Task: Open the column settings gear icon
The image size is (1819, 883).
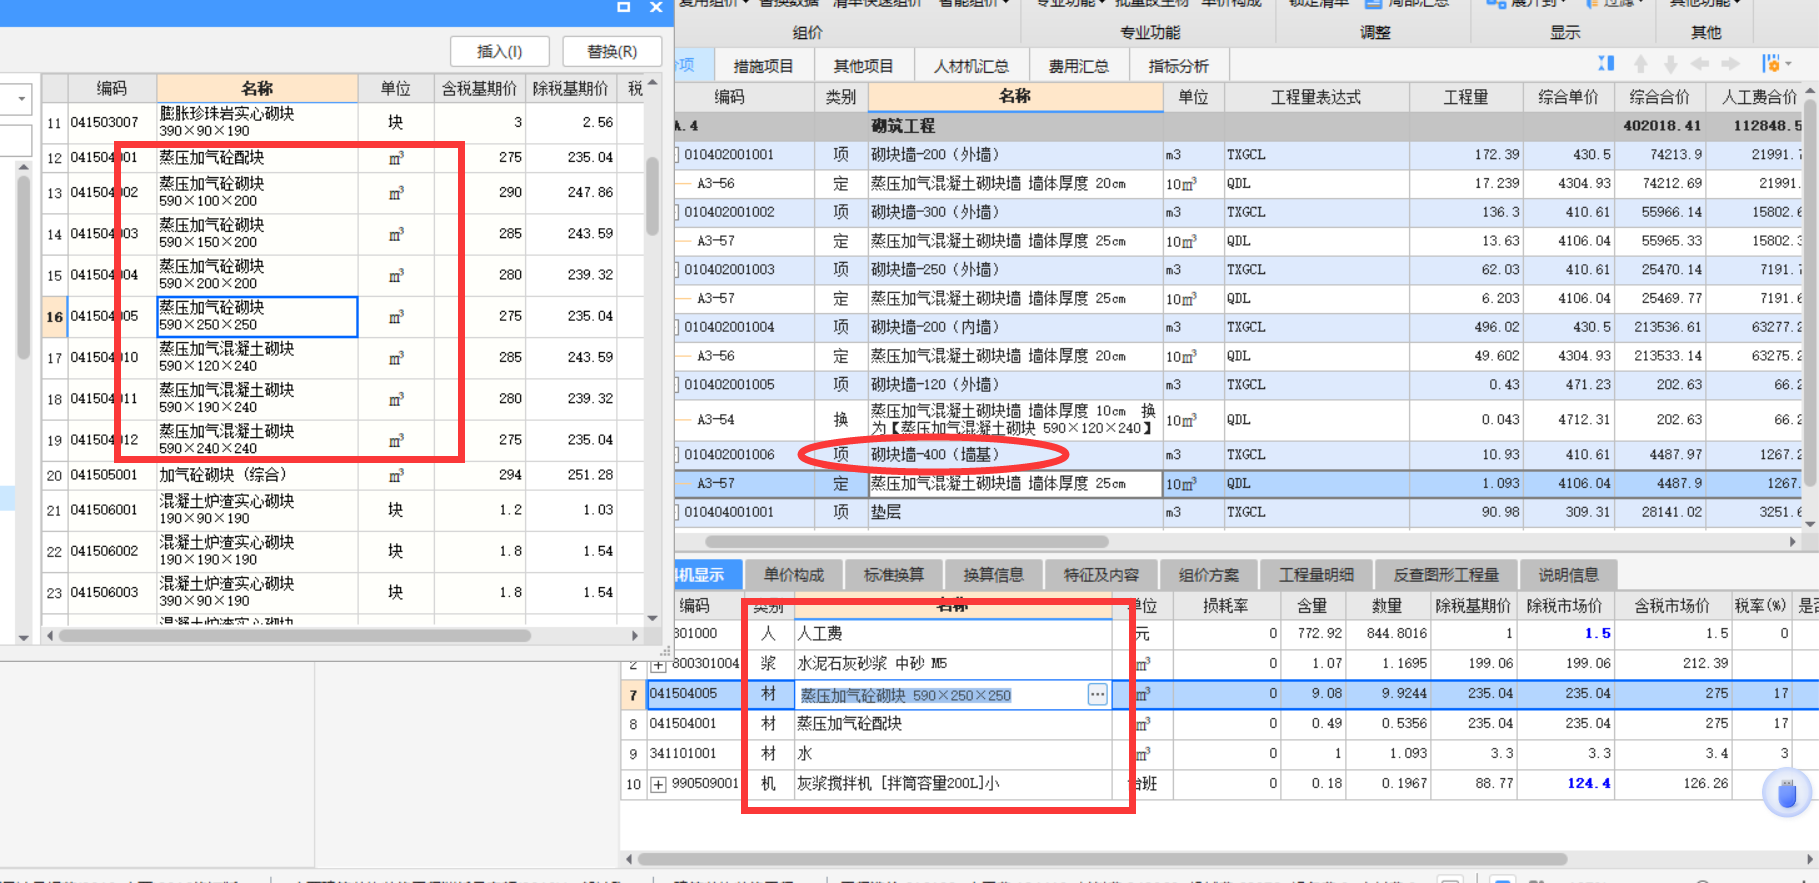Action: [x=1771, y=64]
